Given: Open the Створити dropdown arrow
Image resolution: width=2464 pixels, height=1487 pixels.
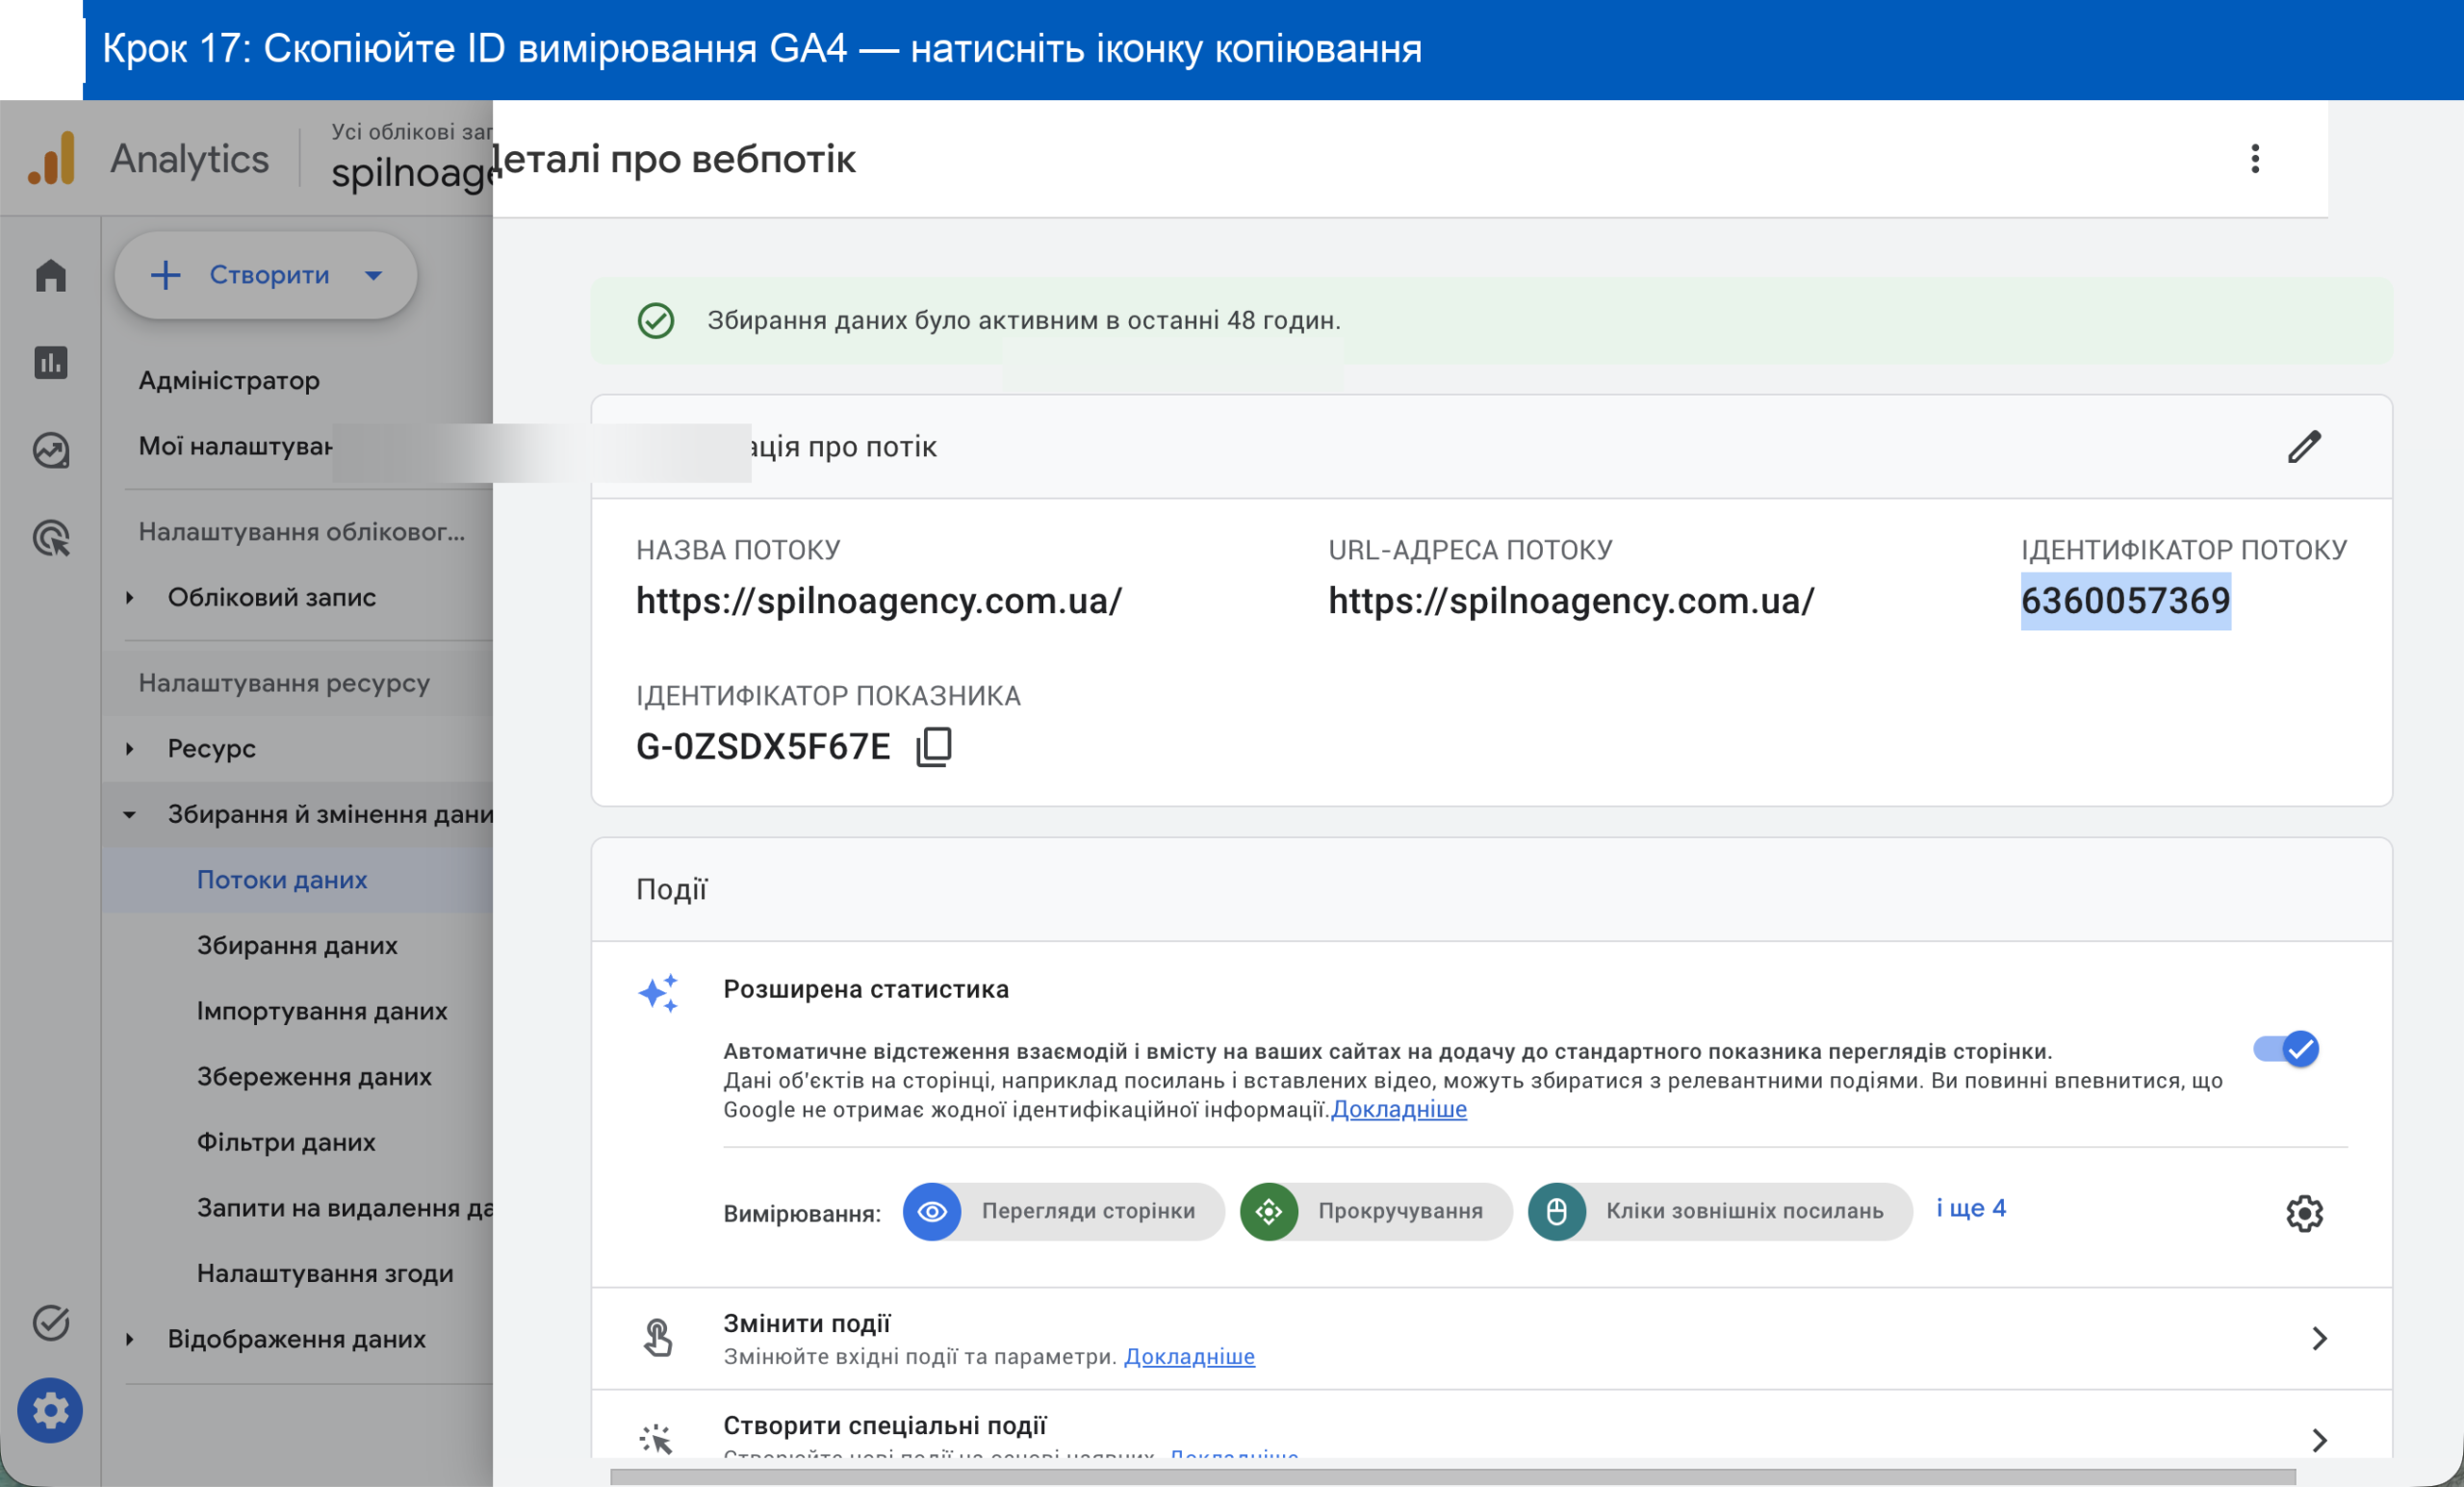Looking at the screenshot, I should pos(373,275).
